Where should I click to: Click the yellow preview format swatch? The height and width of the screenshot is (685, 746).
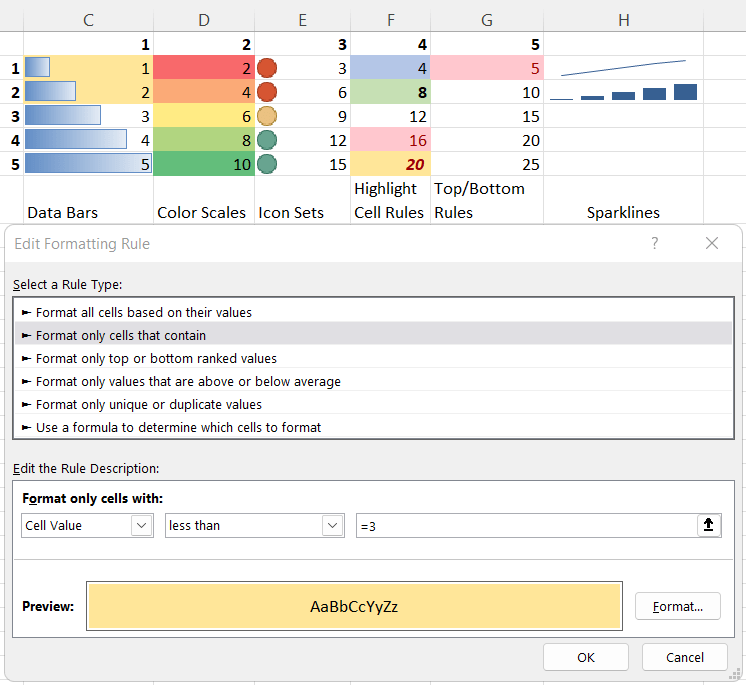tap(354, 606)
